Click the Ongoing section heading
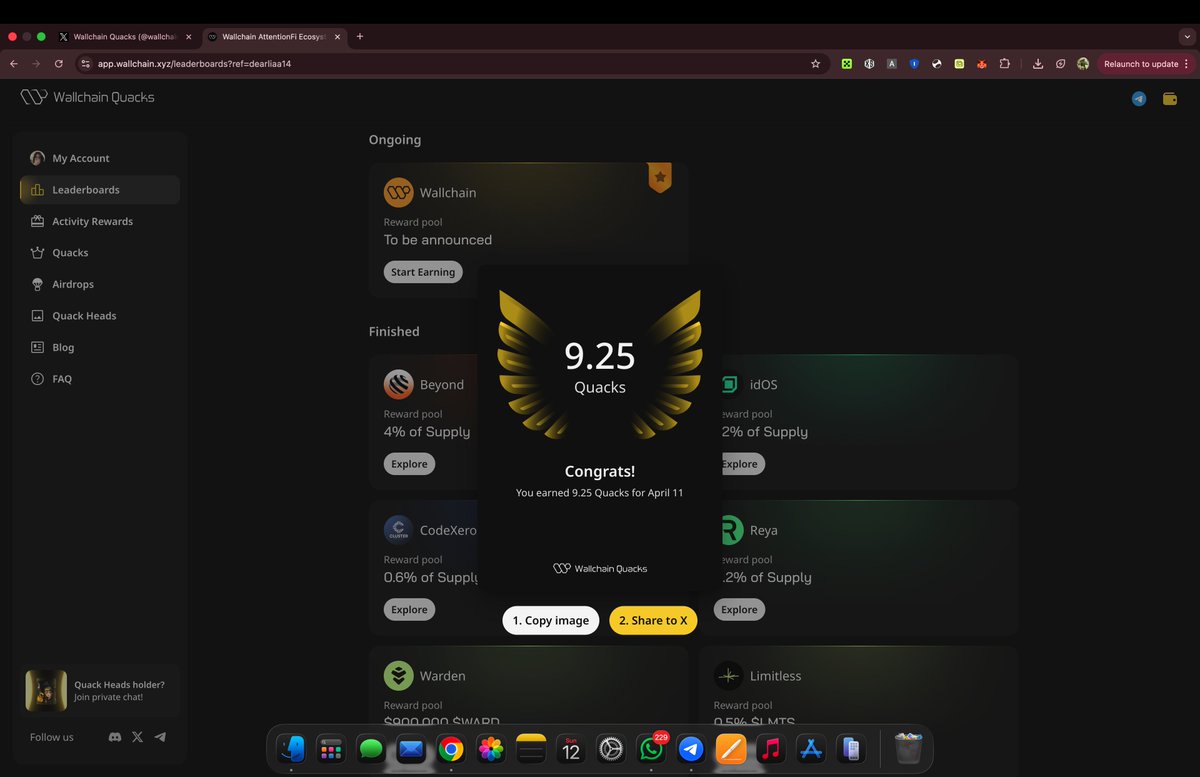1200x777 pixels. coord(395,140)
